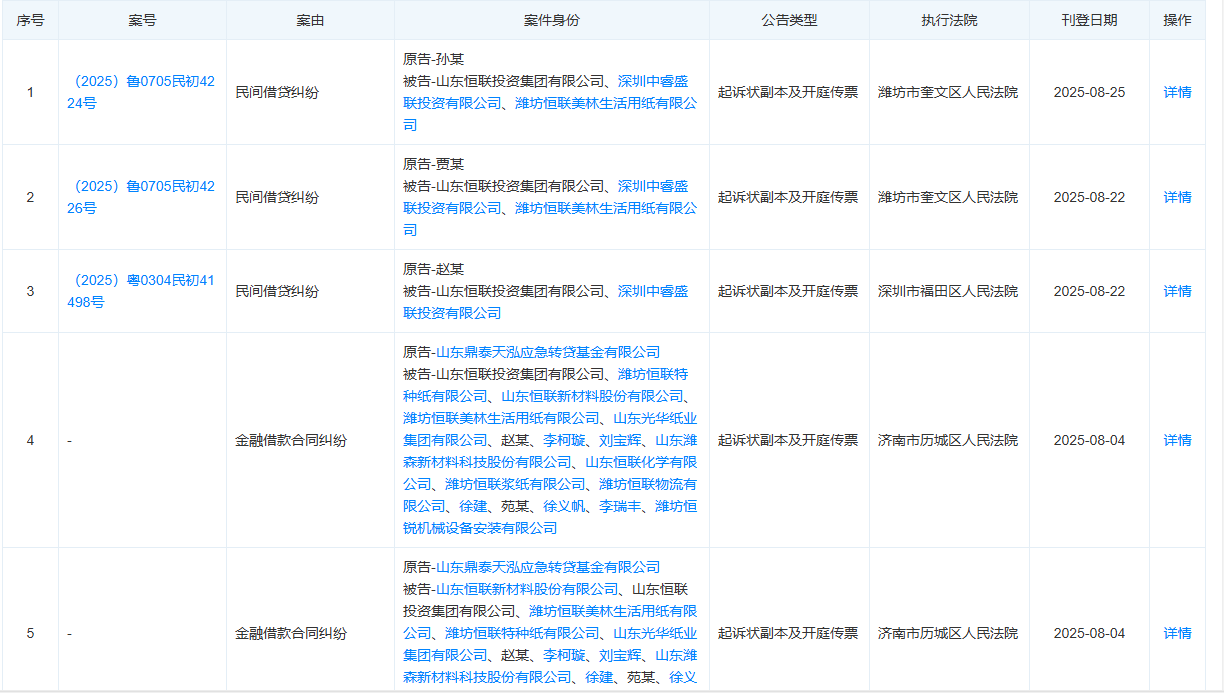Screen dimensions: 1224x693
Task: Open 潍坊恒联浆纸有限公司 link in row 4
Action: 515,484
